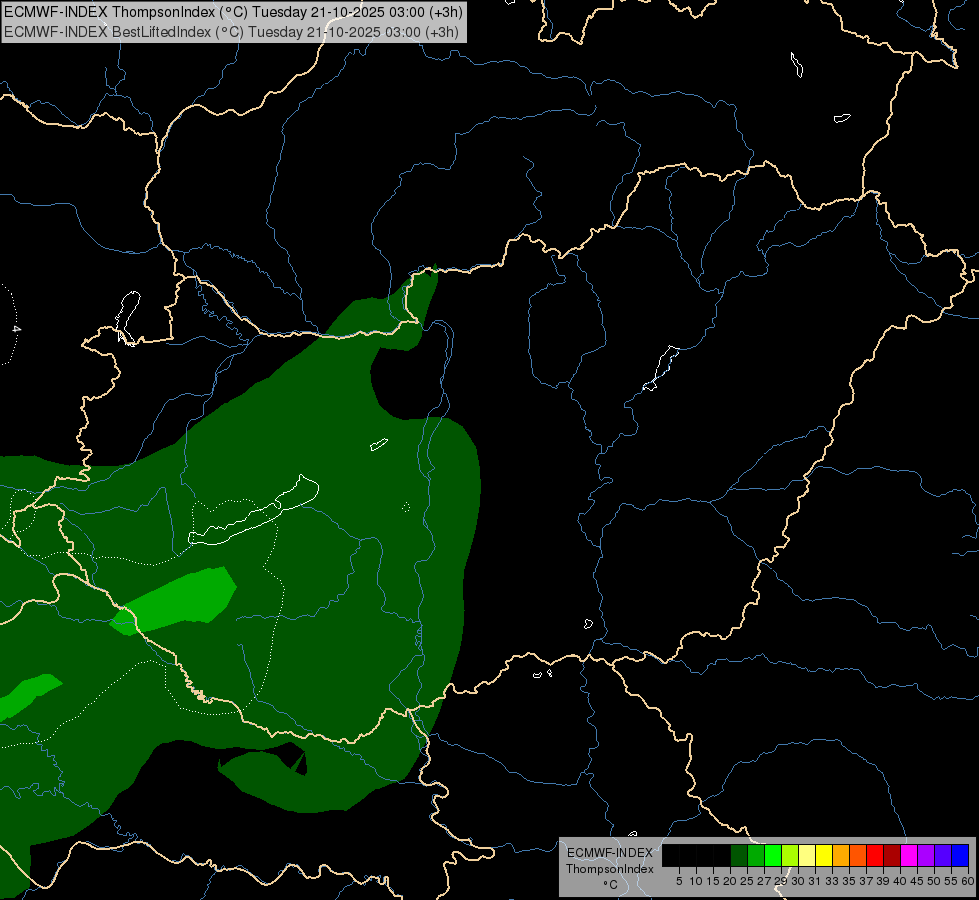
Task: Click the legend tick value 40
Action: pyautogui.click(x=900, y=881)
